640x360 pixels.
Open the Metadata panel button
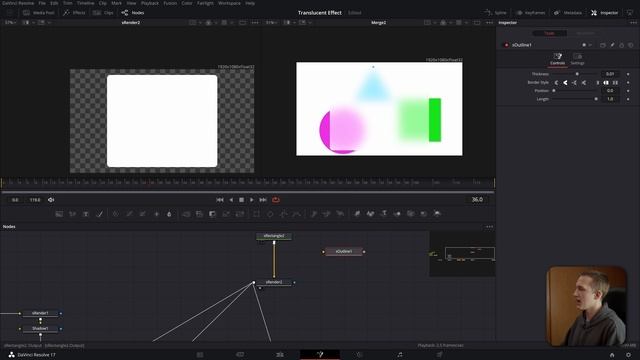point(568,13)
